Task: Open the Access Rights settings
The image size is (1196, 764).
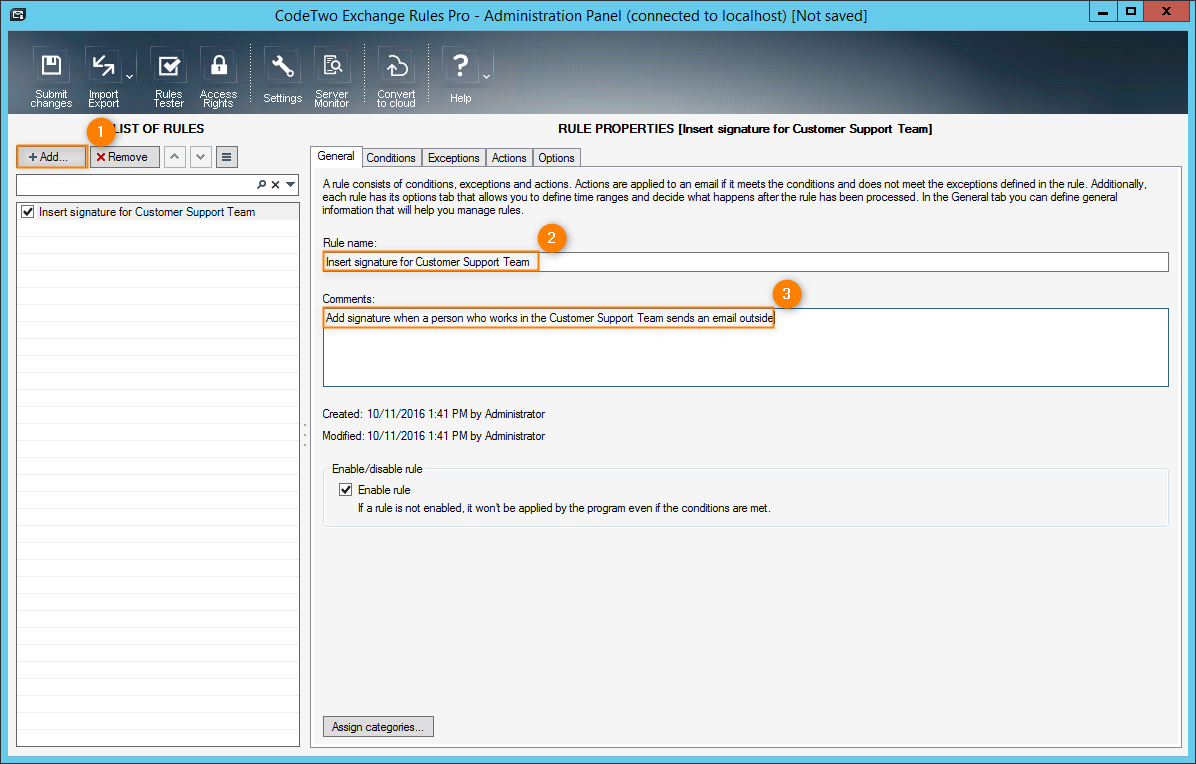Action: [218, 79]
